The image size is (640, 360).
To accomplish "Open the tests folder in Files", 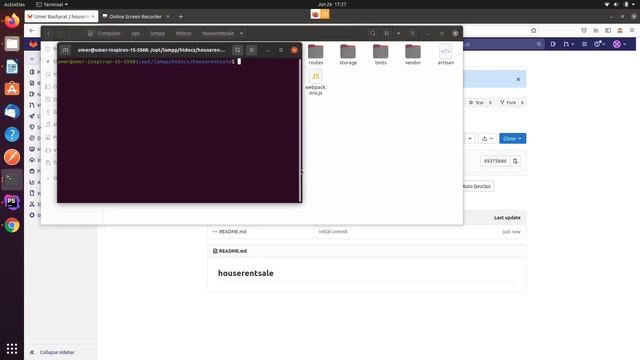I will pyautogui.click(x=380, y=55).
